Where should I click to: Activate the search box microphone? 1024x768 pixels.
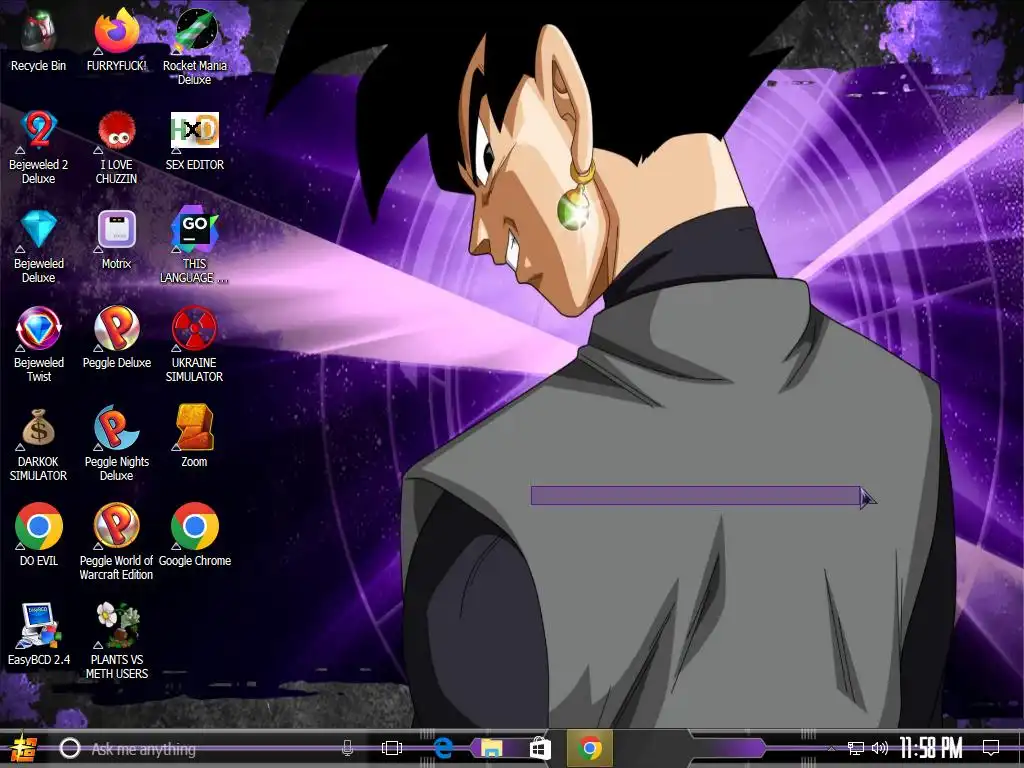tap(347, 748)
